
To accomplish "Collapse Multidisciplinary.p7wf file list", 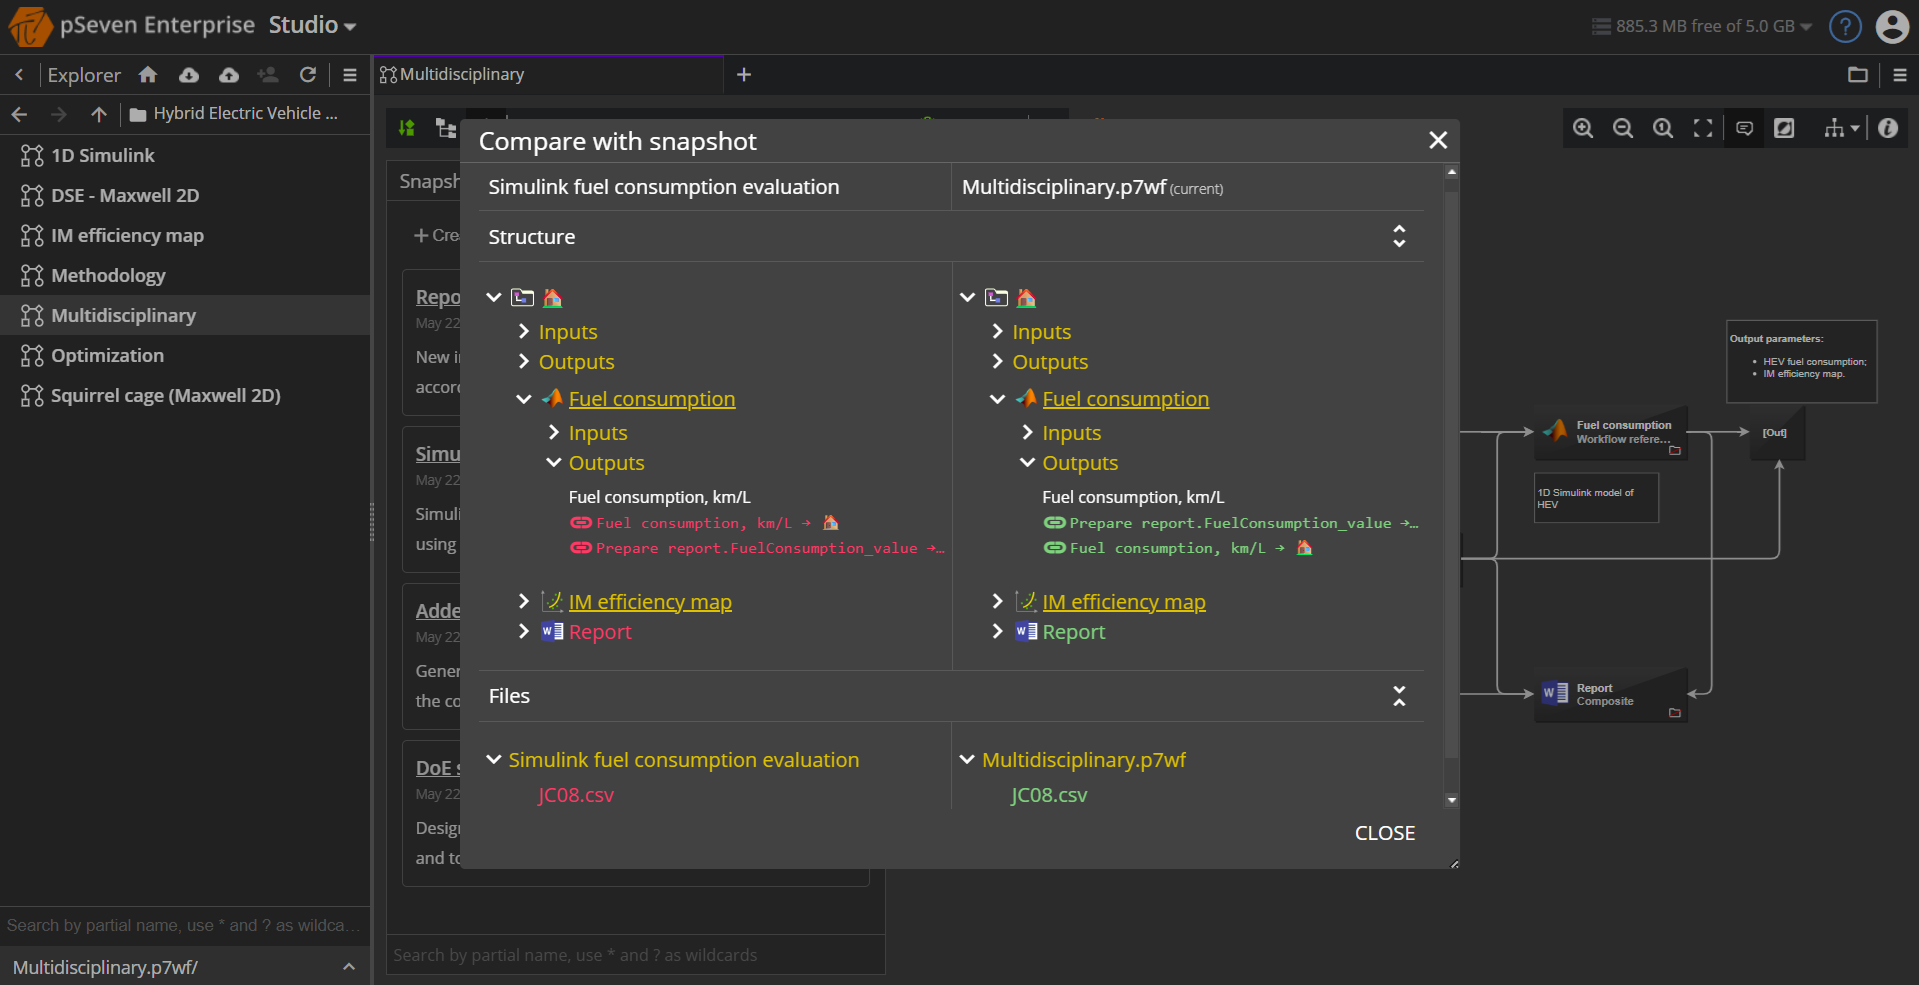I will point(967,759).
